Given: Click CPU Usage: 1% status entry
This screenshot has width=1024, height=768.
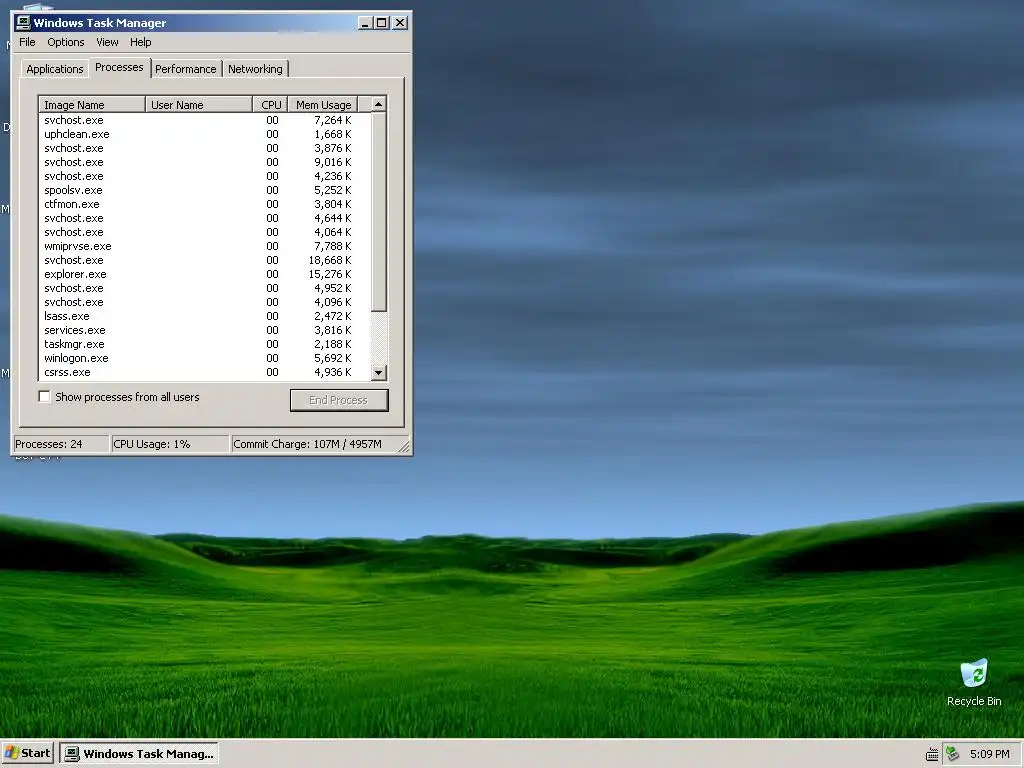Looking at the screenshot, I should coord(170,444).
